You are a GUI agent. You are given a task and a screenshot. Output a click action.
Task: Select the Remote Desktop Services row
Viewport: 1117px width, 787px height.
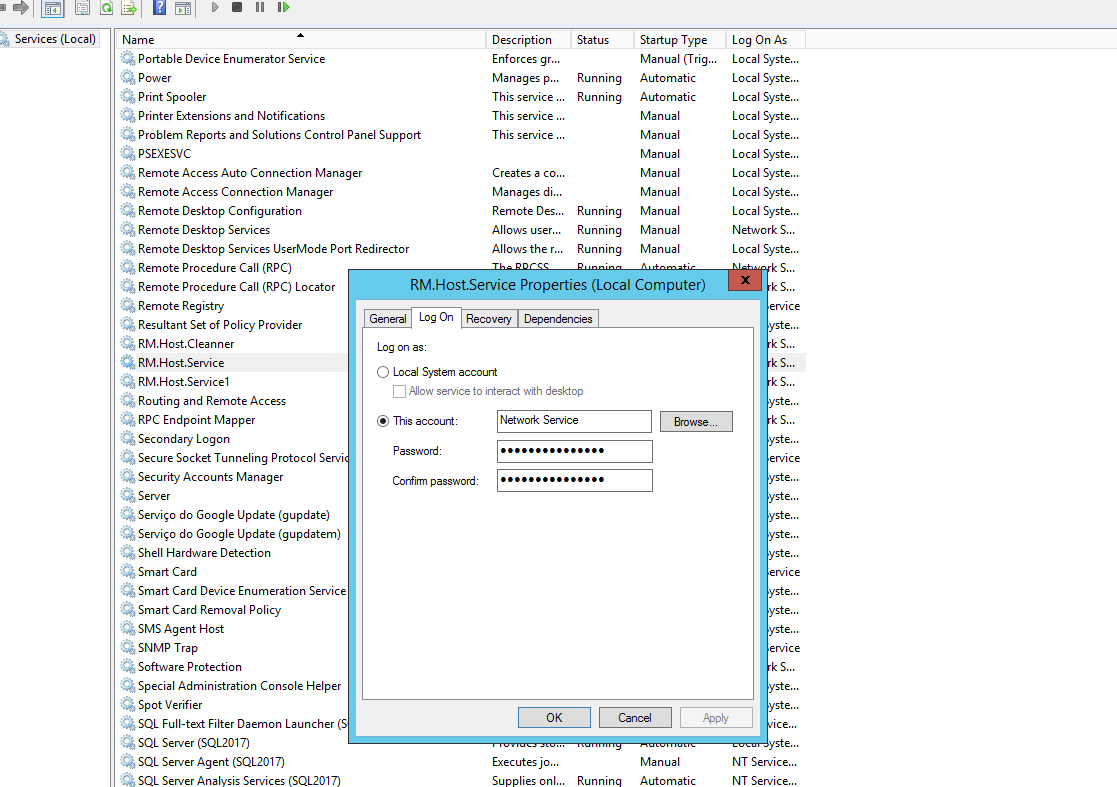click(462, 229)
